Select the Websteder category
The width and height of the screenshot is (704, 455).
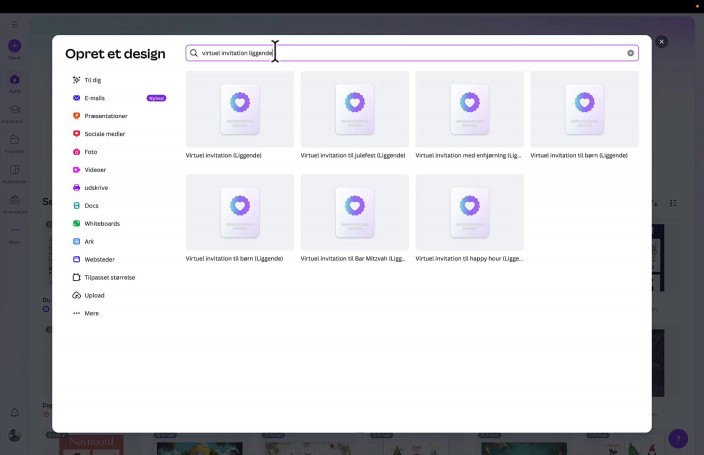(99, 260)
